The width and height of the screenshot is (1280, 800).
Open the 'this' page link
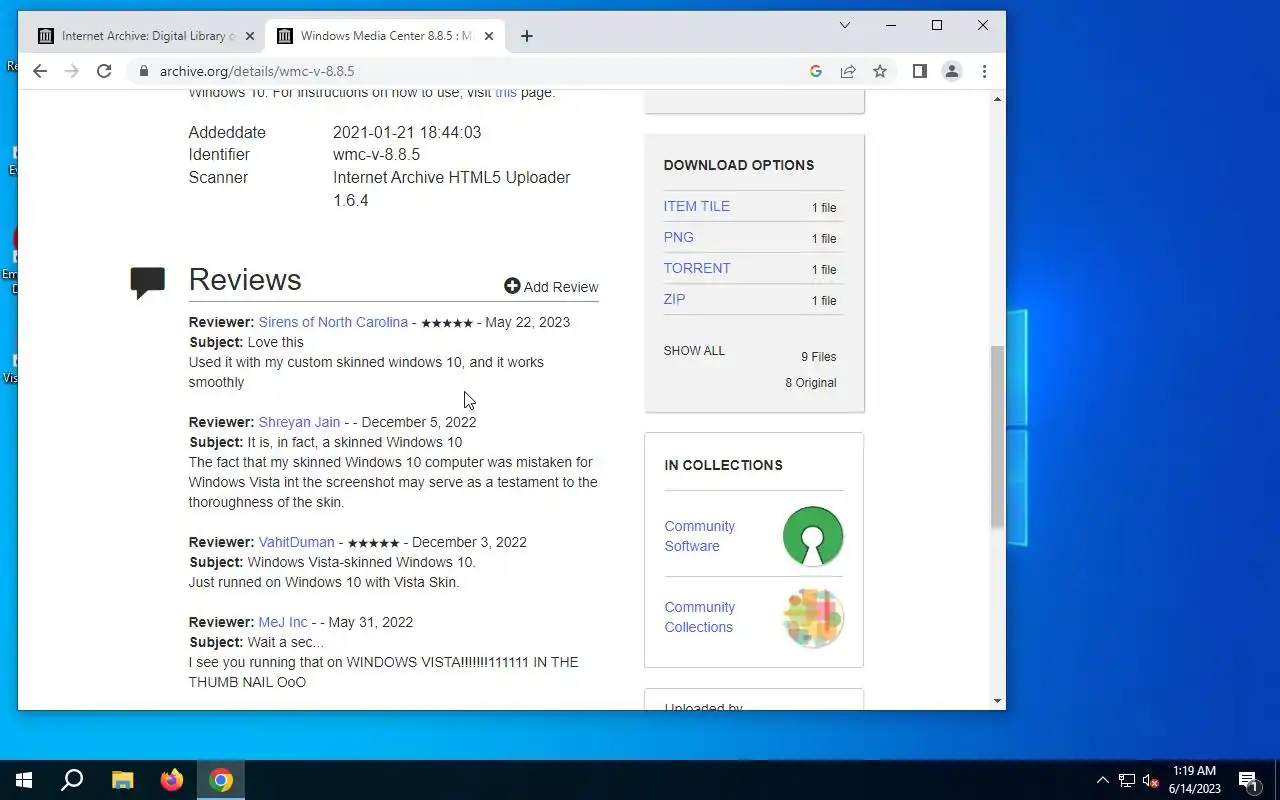click(x=506, y=92)
